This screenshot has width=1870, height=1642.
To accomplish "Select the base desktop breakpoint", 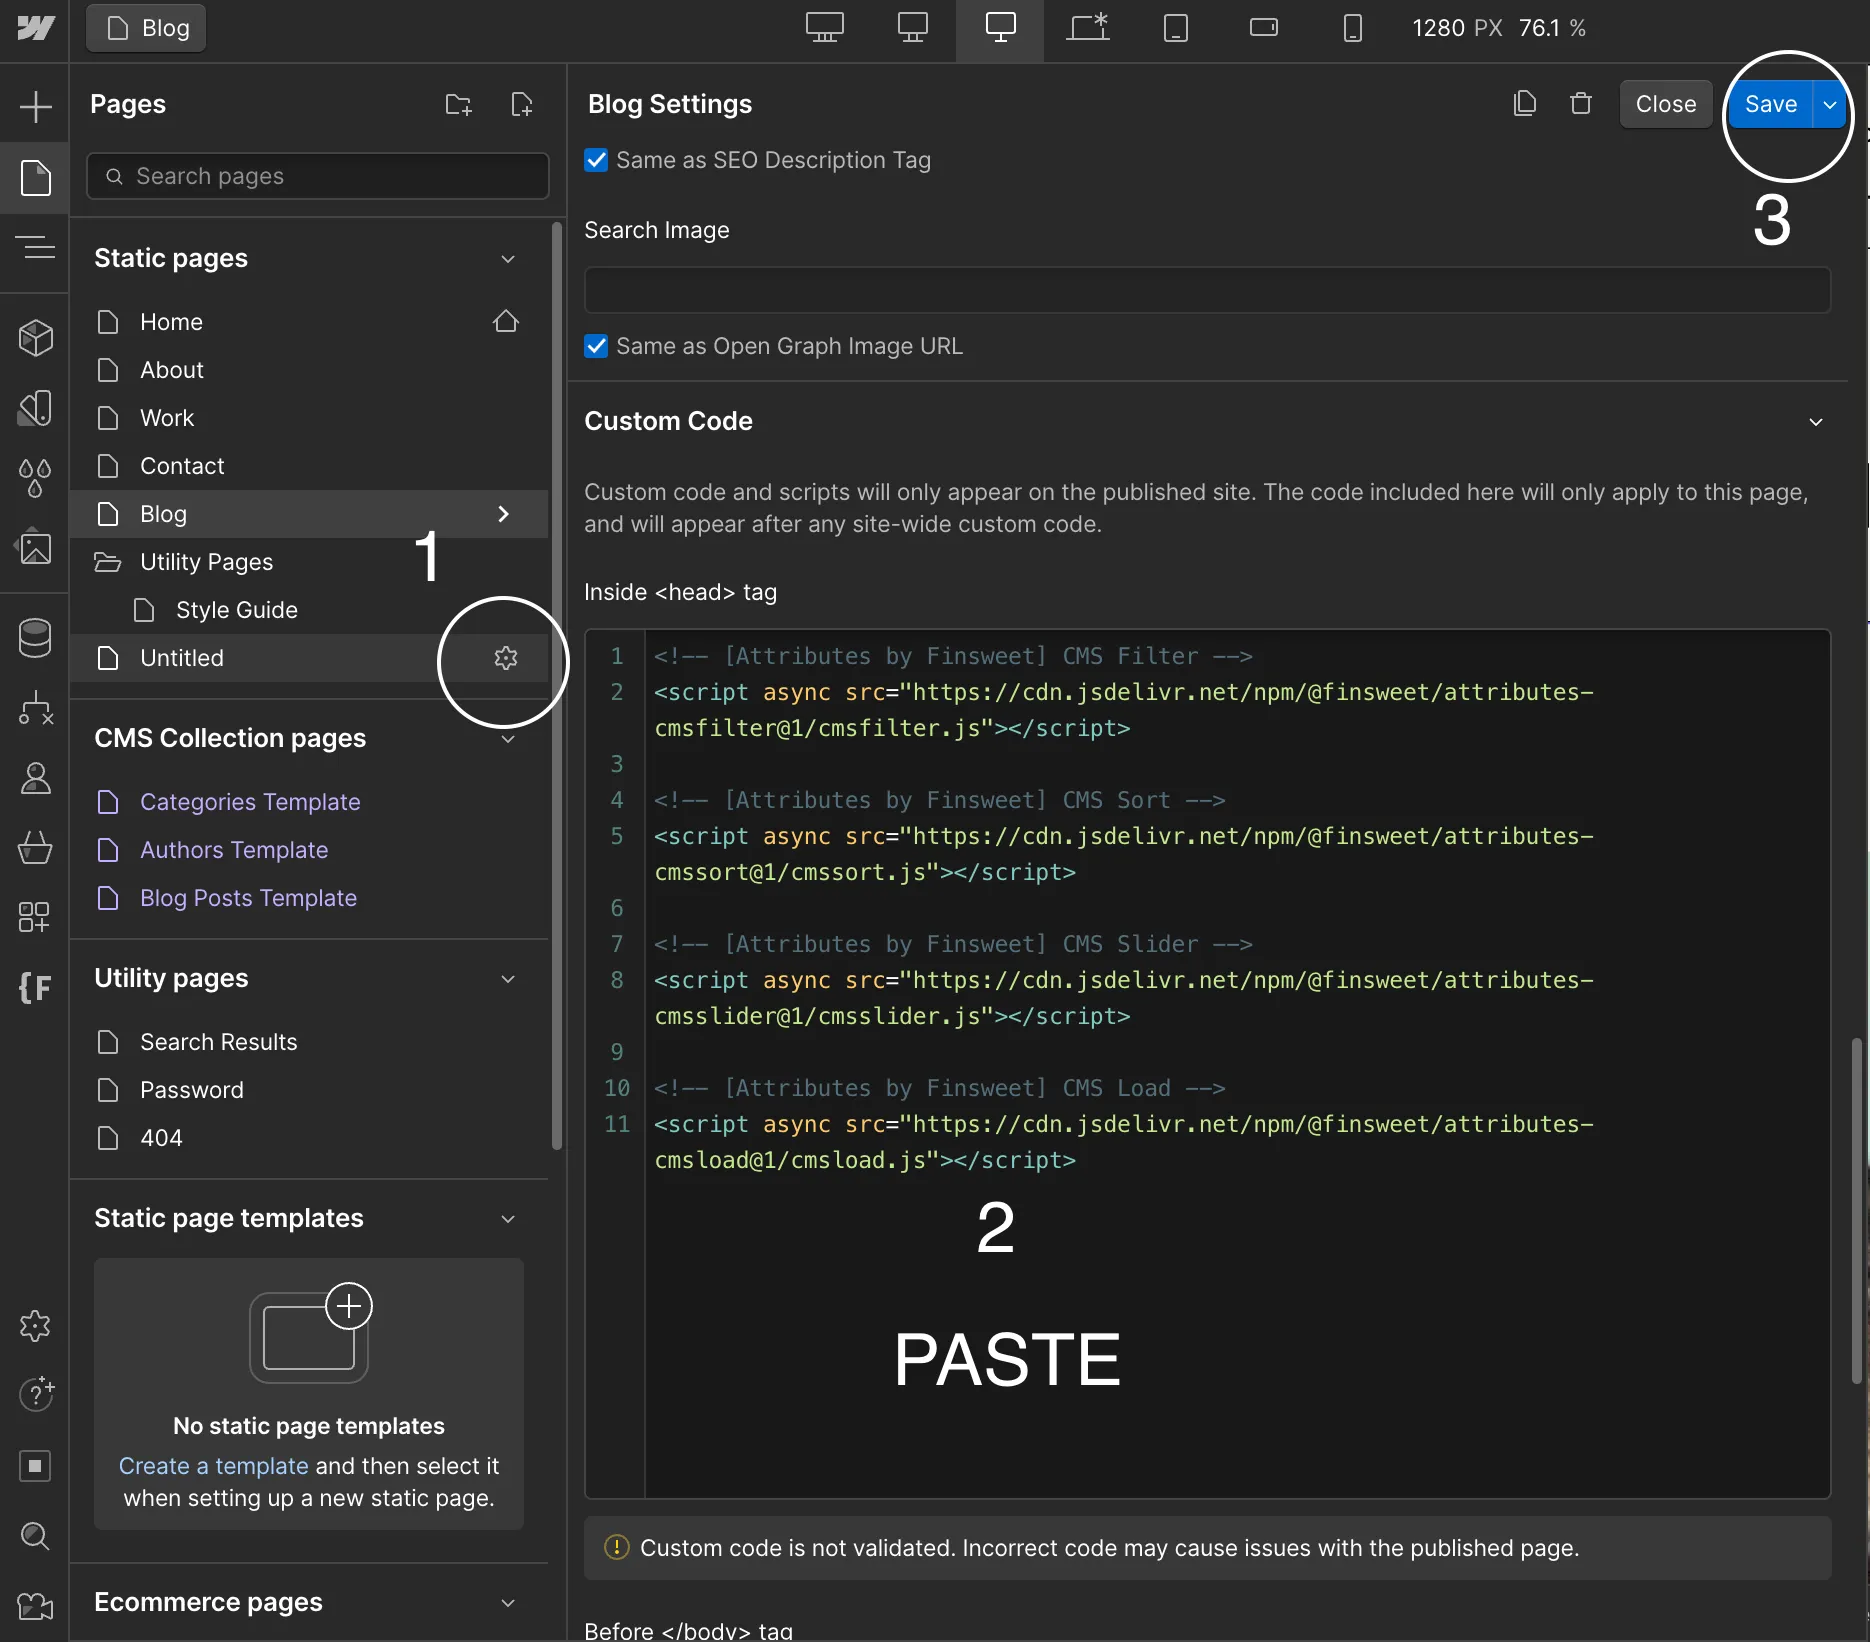I will [1000, 28].
